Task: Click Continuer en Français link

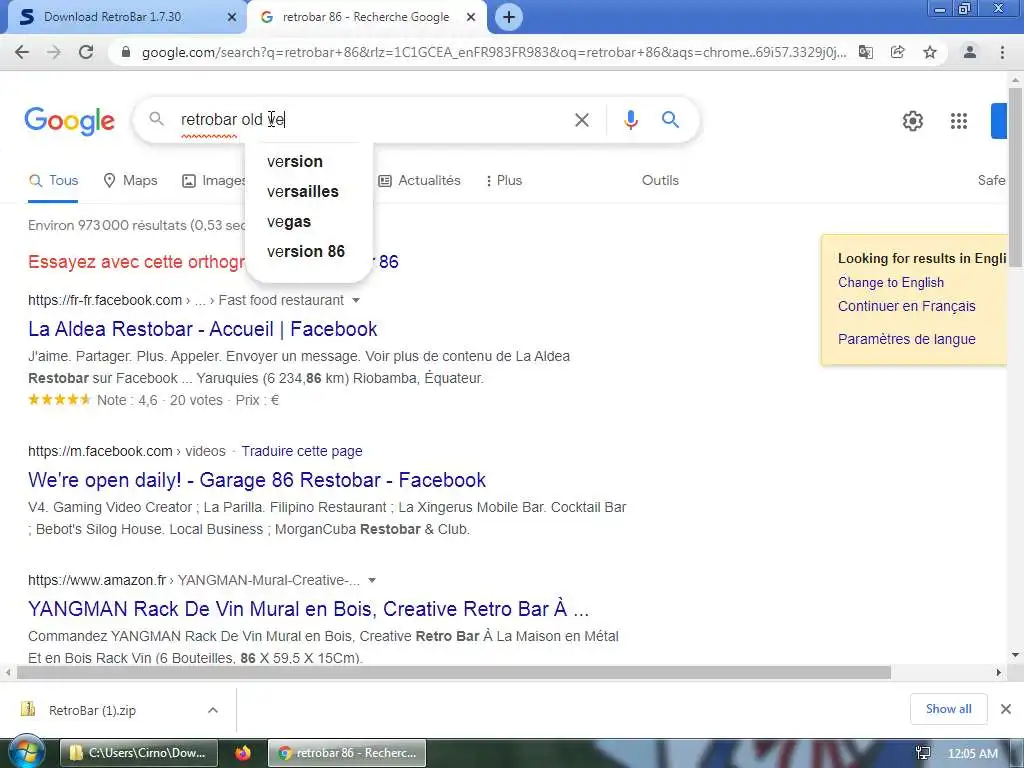Action: click(x=906, y=306)
